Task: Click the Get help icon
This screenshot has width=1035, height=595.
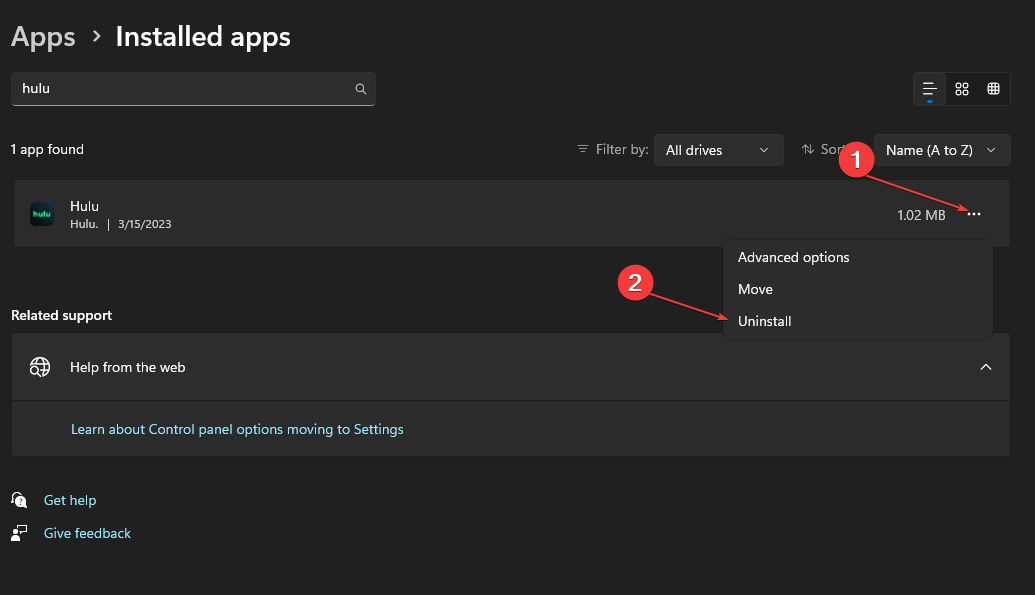Action: click(x=20, y=500)
